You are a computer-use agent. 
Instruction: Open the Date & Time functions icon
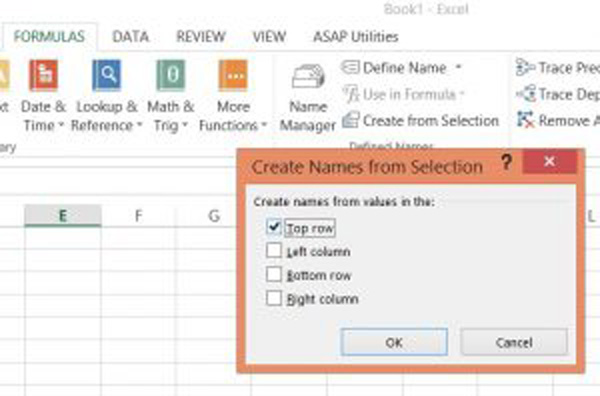click(43, 75)
